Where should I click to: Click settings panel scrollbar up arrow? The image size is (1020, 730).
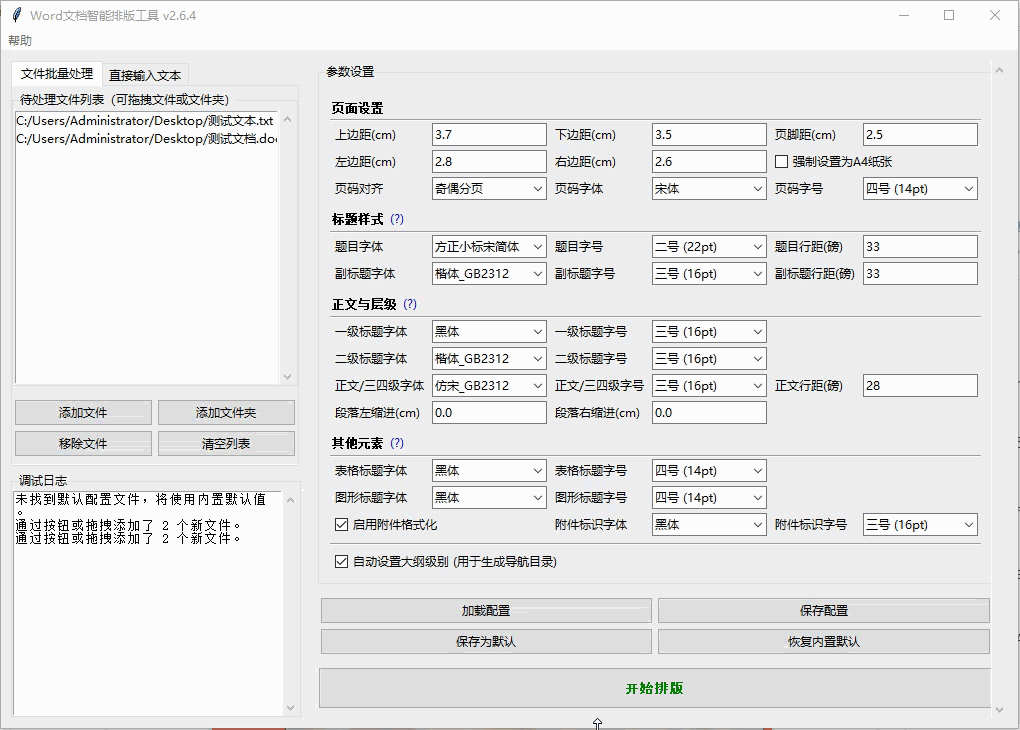tap(999, 70)
